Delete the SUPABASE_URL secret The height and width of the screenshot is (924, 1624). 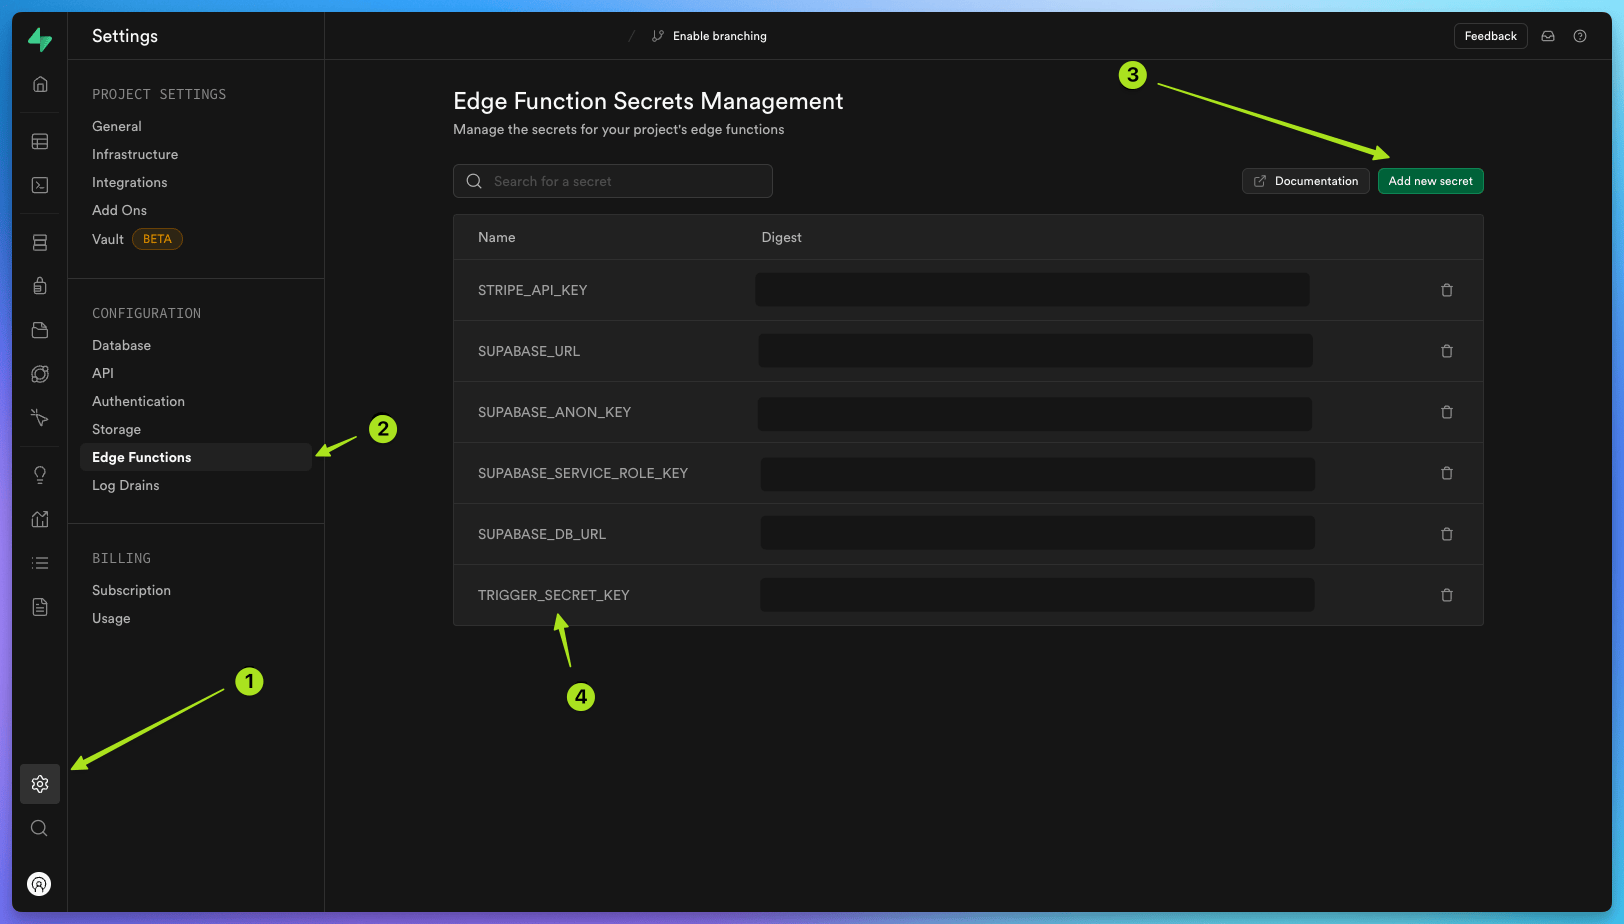pyautogui.click(x=1446, y=351)
